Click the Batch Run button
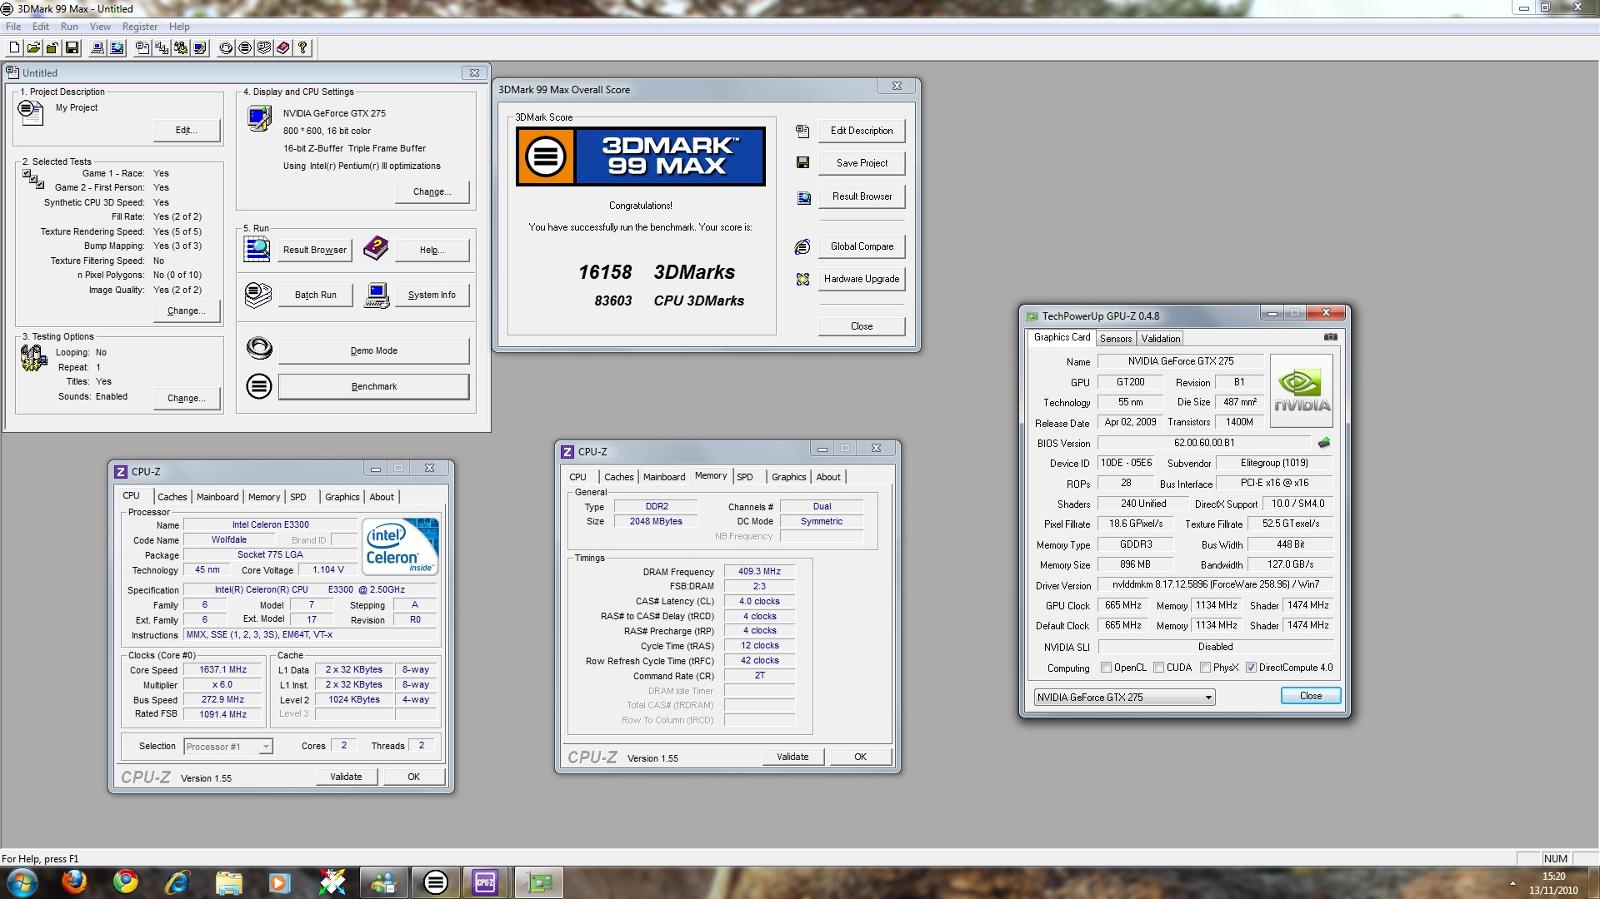The image size is (1600, 899). coord(315,295)
